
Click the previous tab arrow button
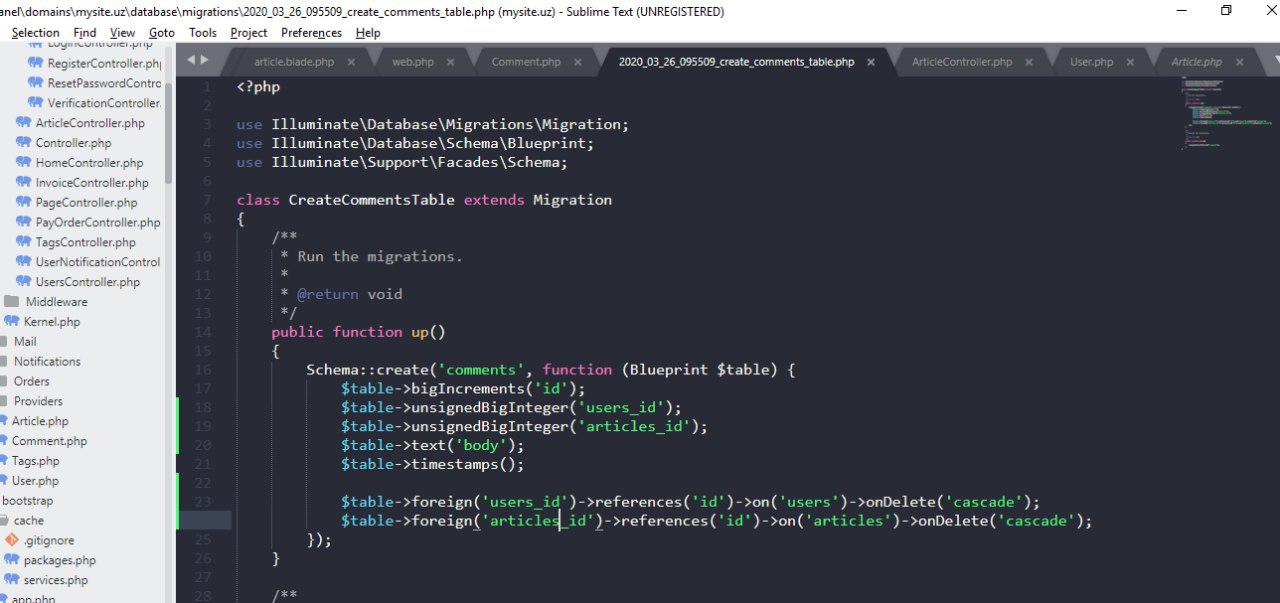(x=192, y=60)
